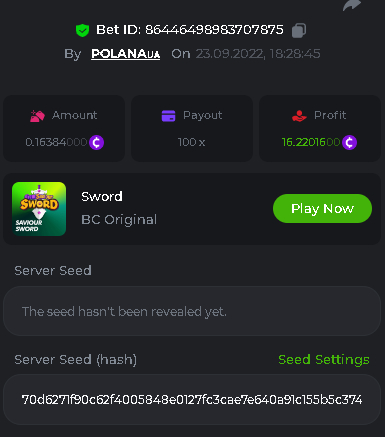Click the Play Now button

pos(322,209)
